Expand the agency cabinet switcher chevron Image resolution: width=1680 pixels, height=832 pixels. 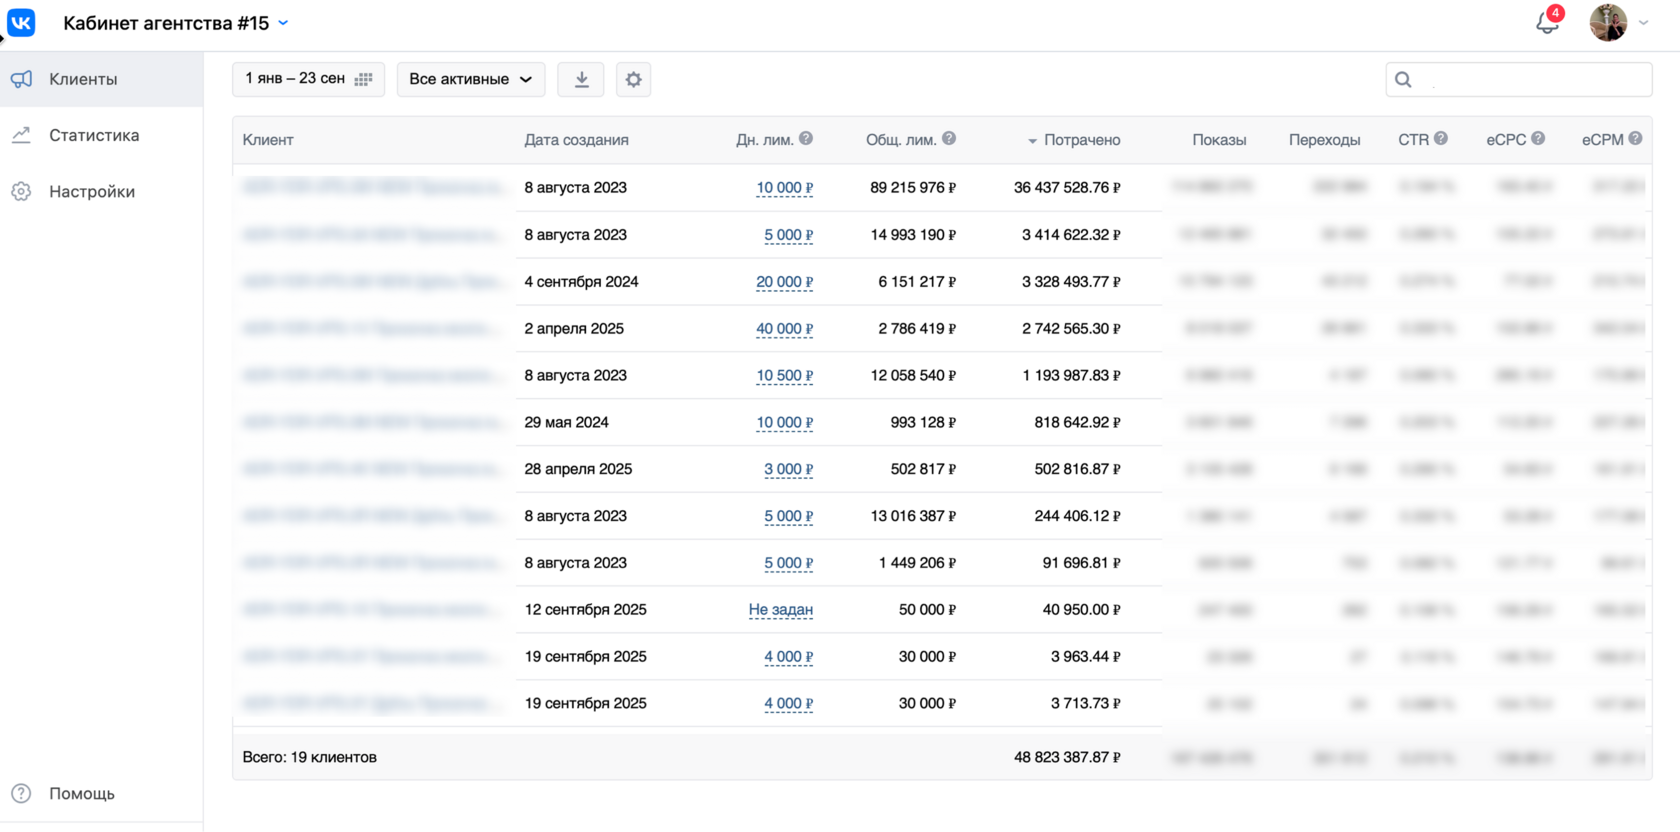[x=283, y=22]
